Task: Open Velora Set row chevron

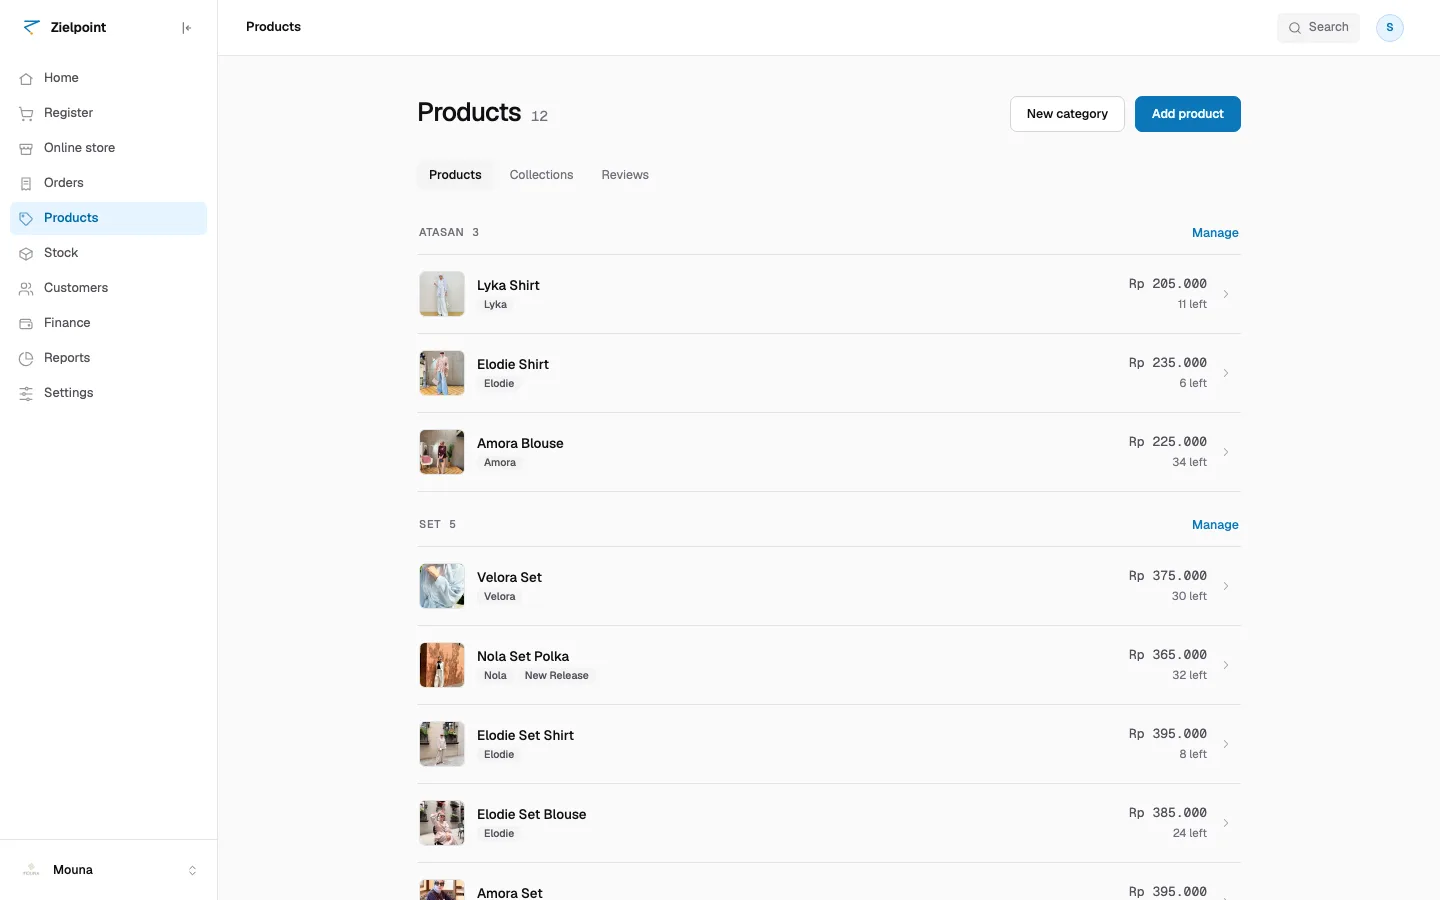Action: pos(1226,586)
